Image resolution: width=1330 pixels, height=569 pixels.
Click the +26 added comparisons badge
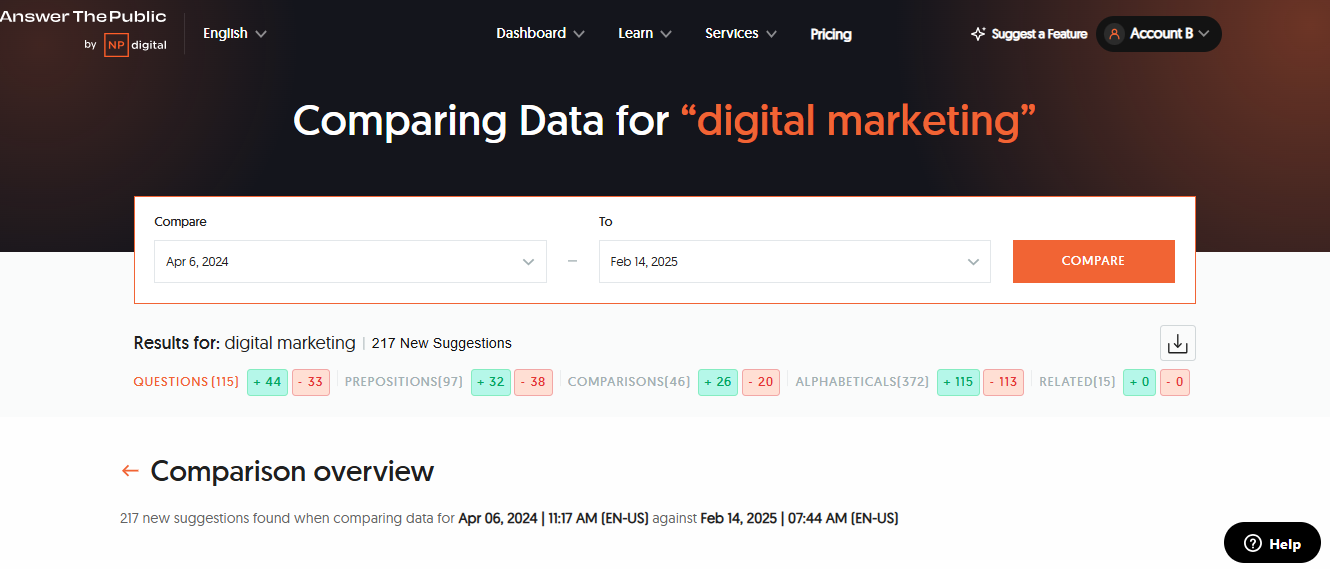click(x=718, y=382)
